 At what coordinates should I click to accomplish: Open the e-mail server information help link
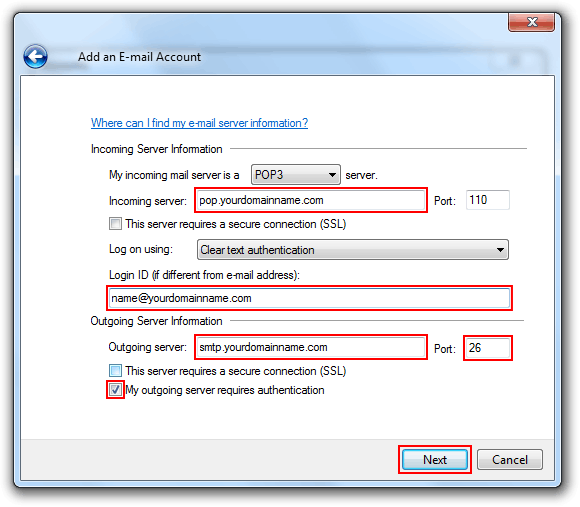pyautogui.click(x=199, y=123)
